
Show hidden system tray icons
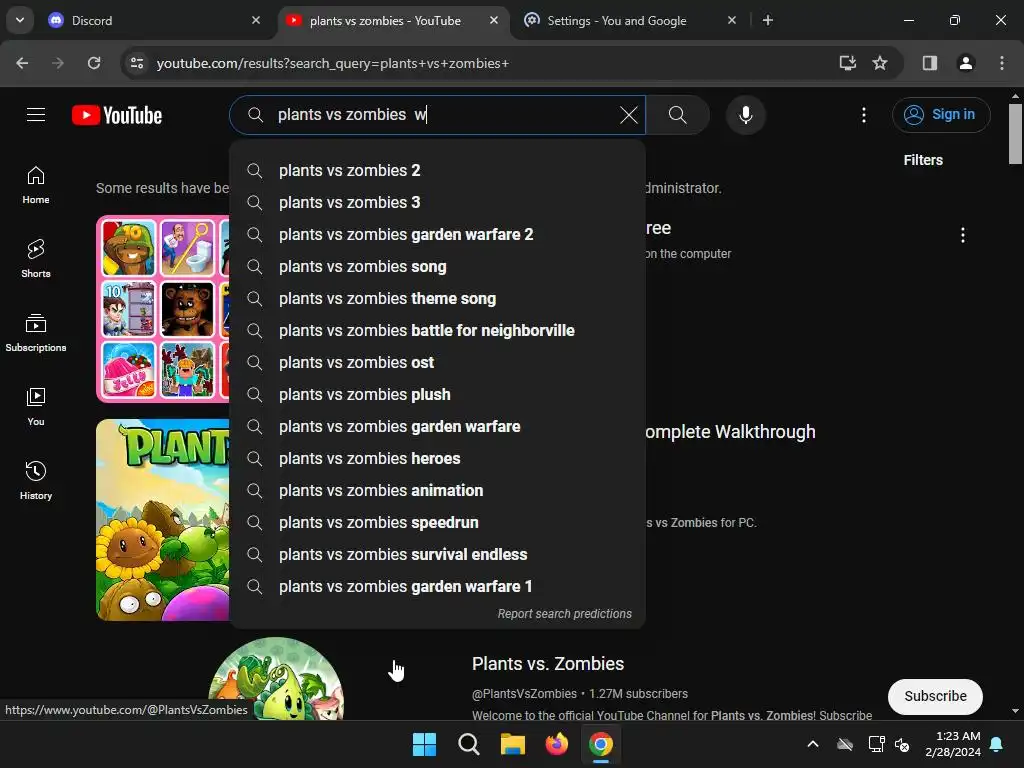click(x=813, y=744)
